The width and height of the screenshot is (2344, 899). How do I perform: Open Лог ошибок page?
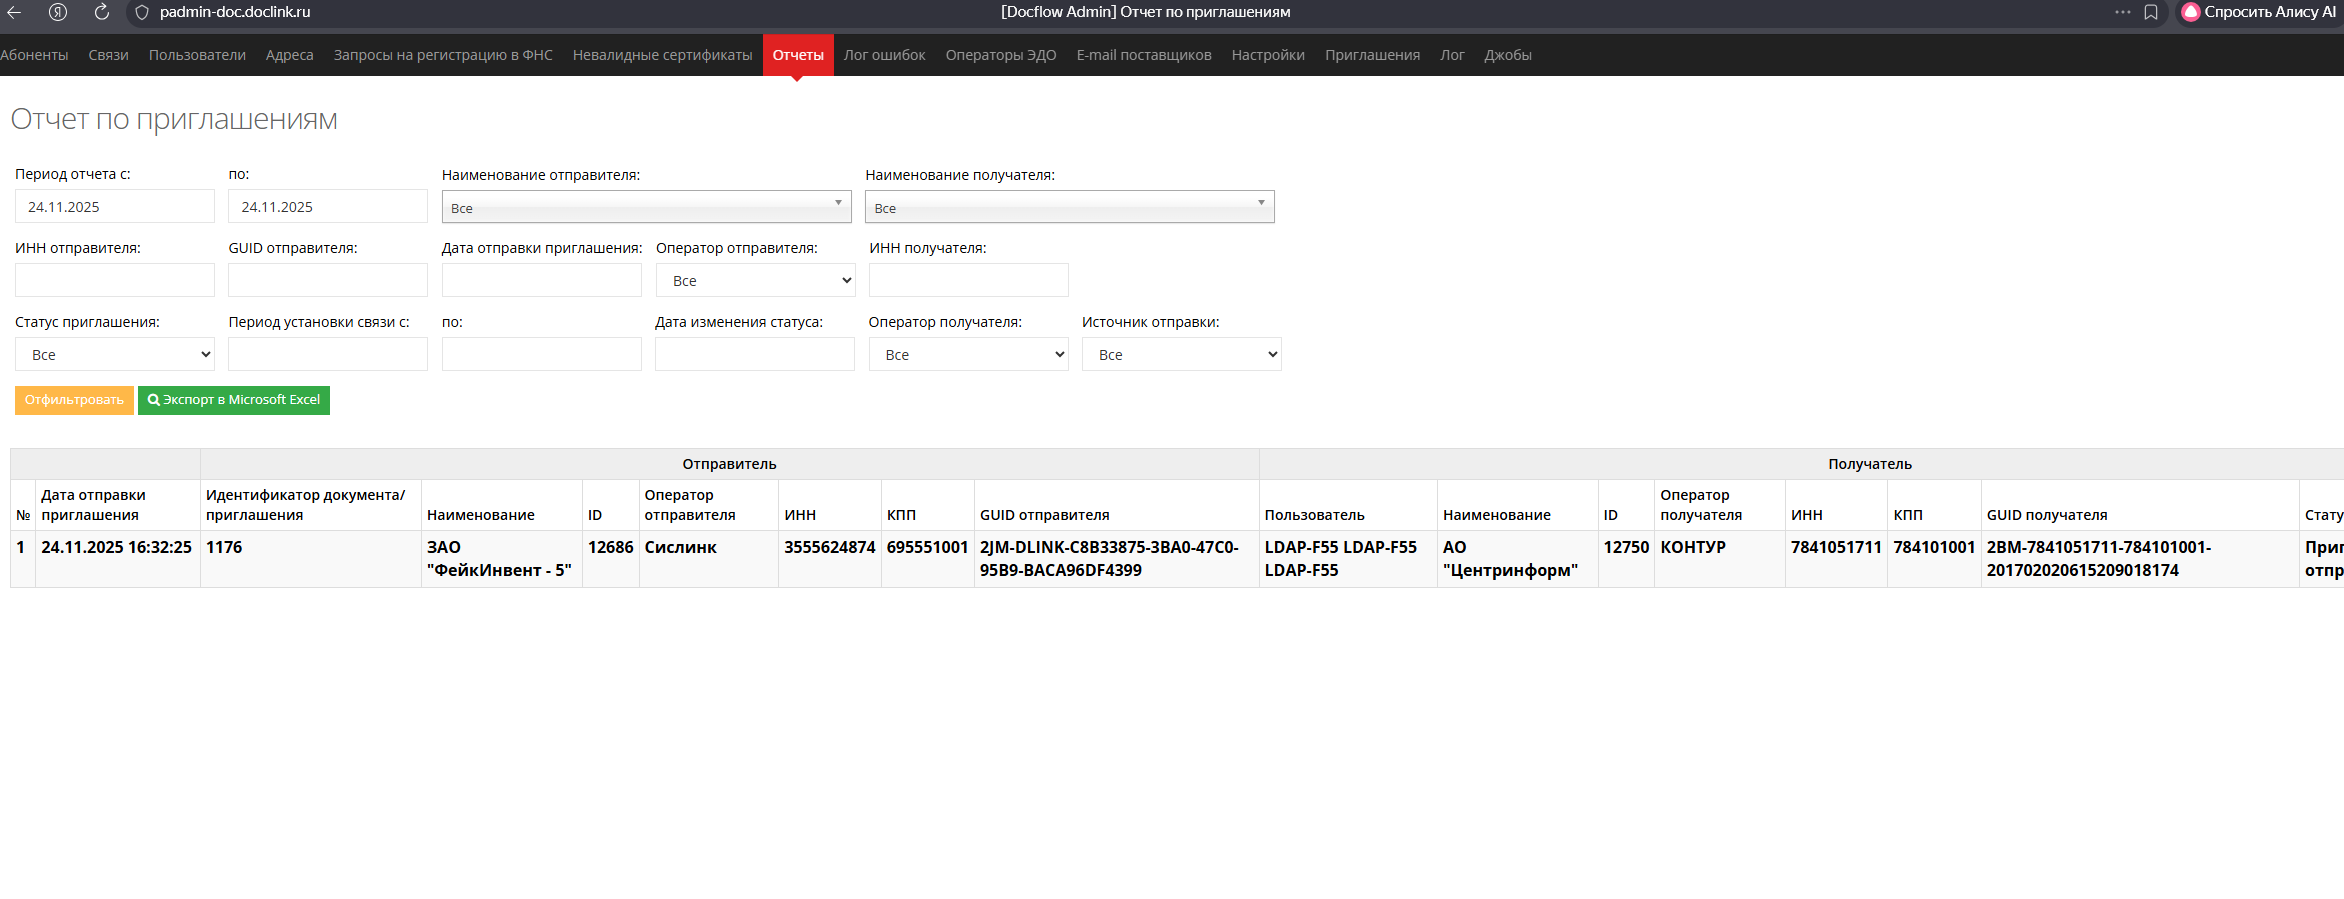tap(885, 55)
